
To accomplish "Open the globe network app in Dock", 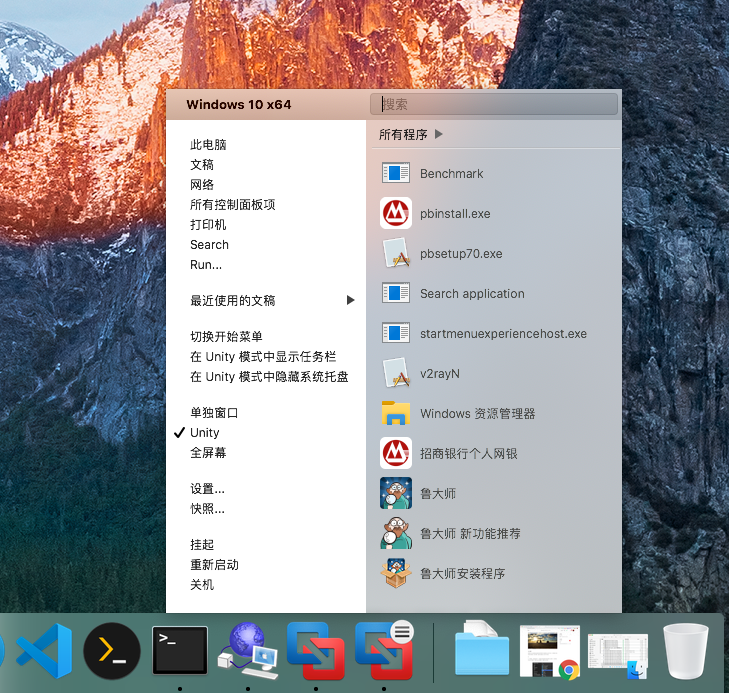I will click(x=248, y=651).
